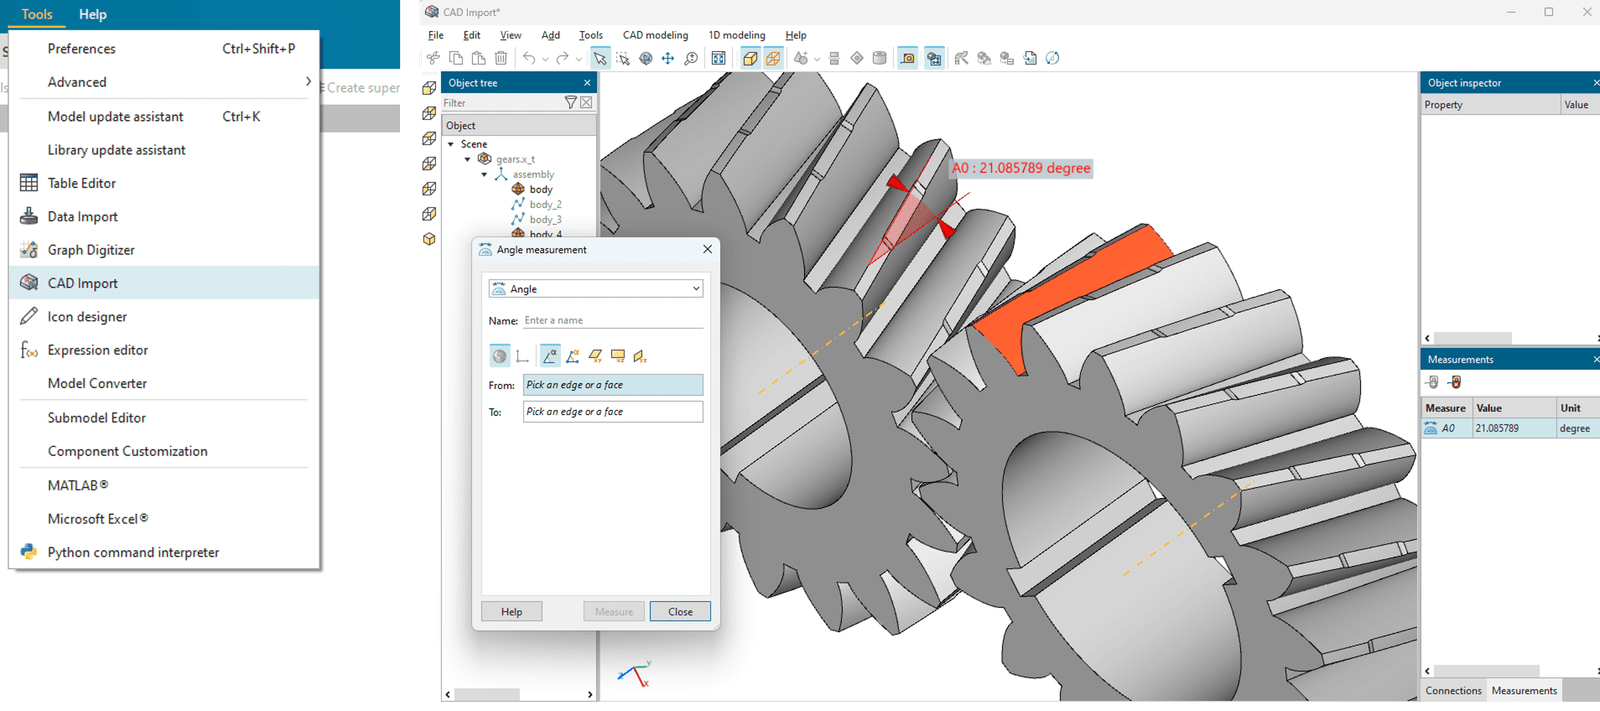Open the undo history dropdown arrow
This screenshot has height=711, width=1600.
(x=545, y=59)
